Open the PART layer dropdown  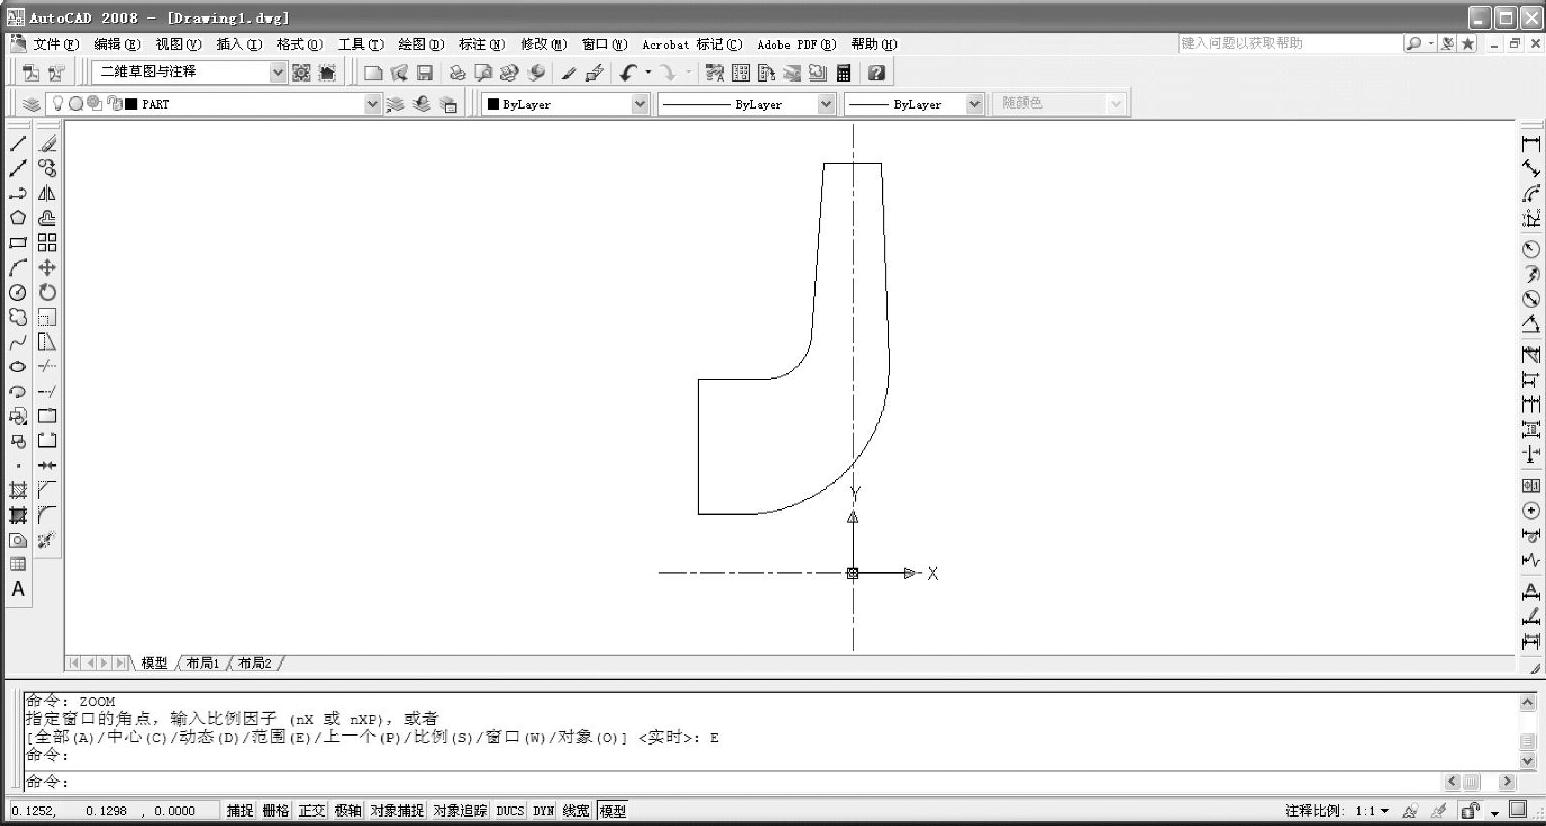372,104
